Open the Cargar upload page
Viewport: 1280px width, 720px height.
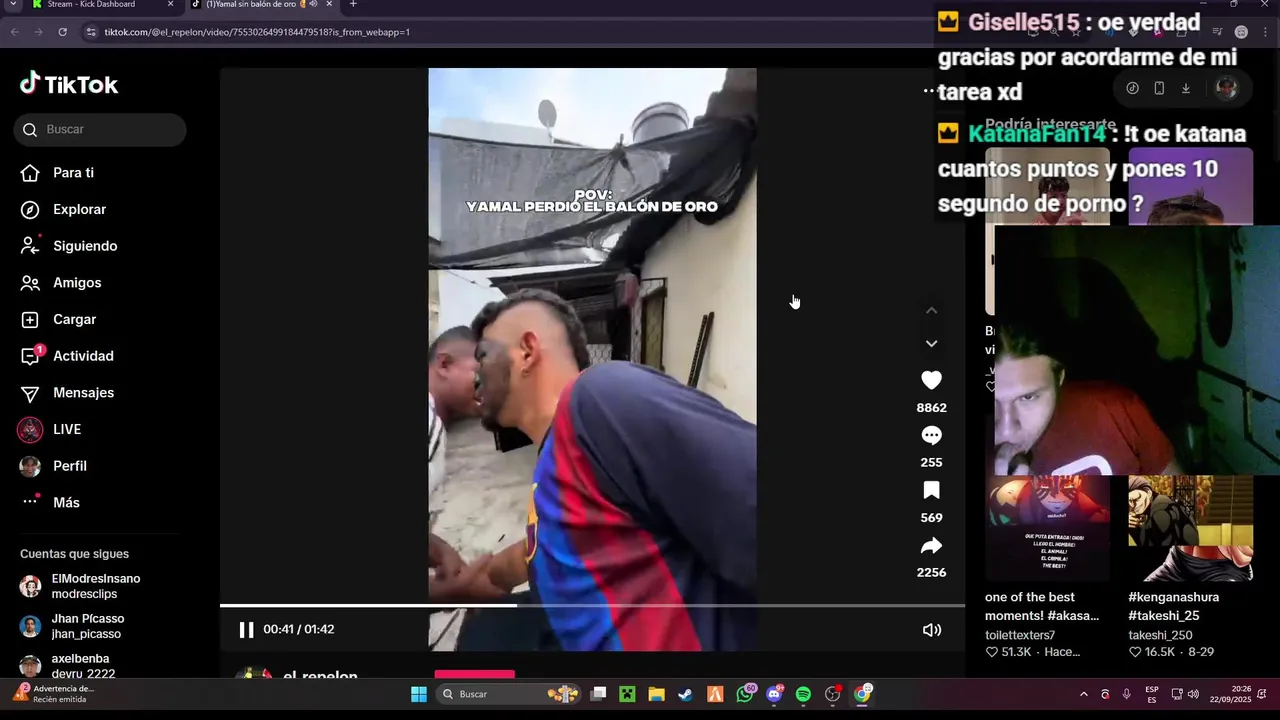59,319
